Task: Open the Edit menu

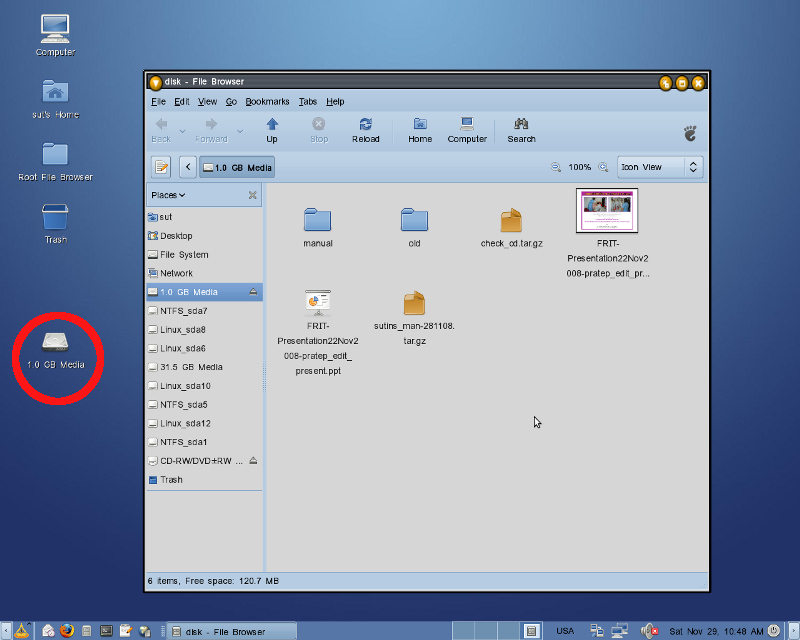Action: point(182,102)
